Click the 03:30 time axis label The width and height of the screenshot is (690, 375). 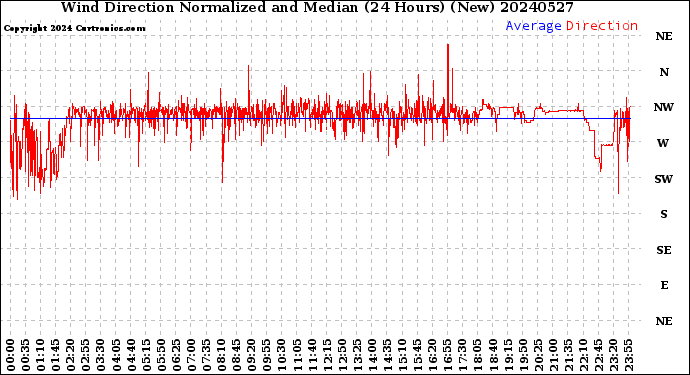(101, 355)
